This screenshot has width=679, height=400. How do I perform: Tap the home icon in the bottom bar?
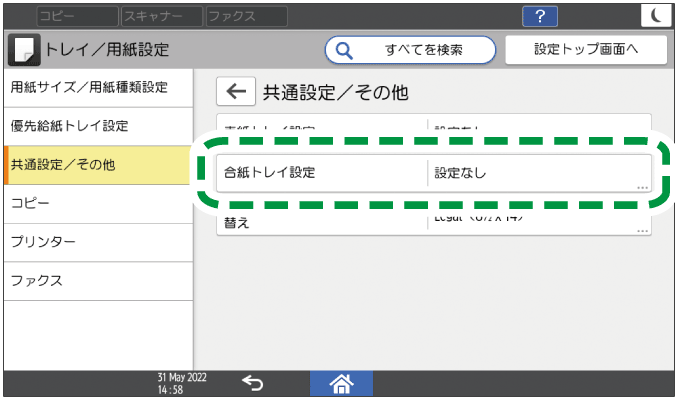[341, 384]
